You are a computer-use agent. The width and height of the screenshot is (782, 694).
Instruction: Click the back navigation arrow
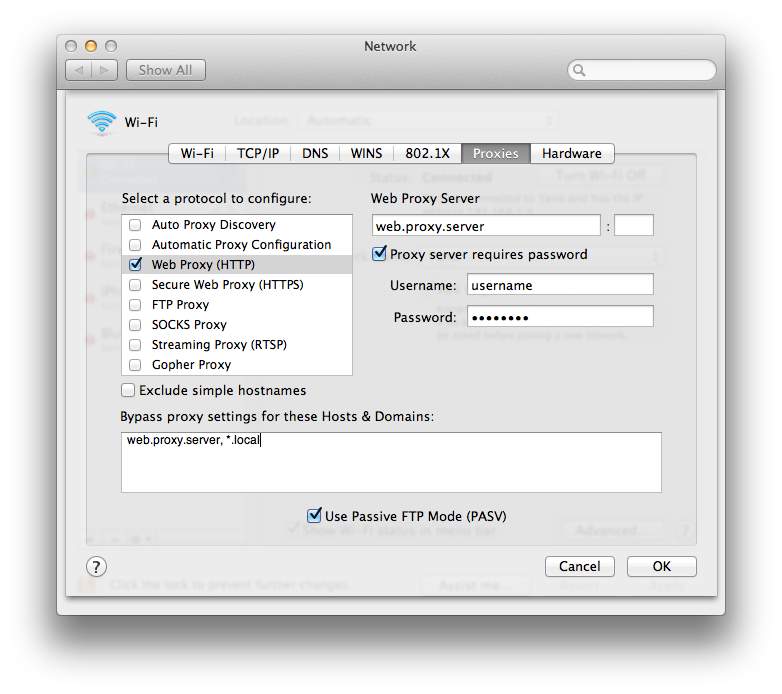79,70
